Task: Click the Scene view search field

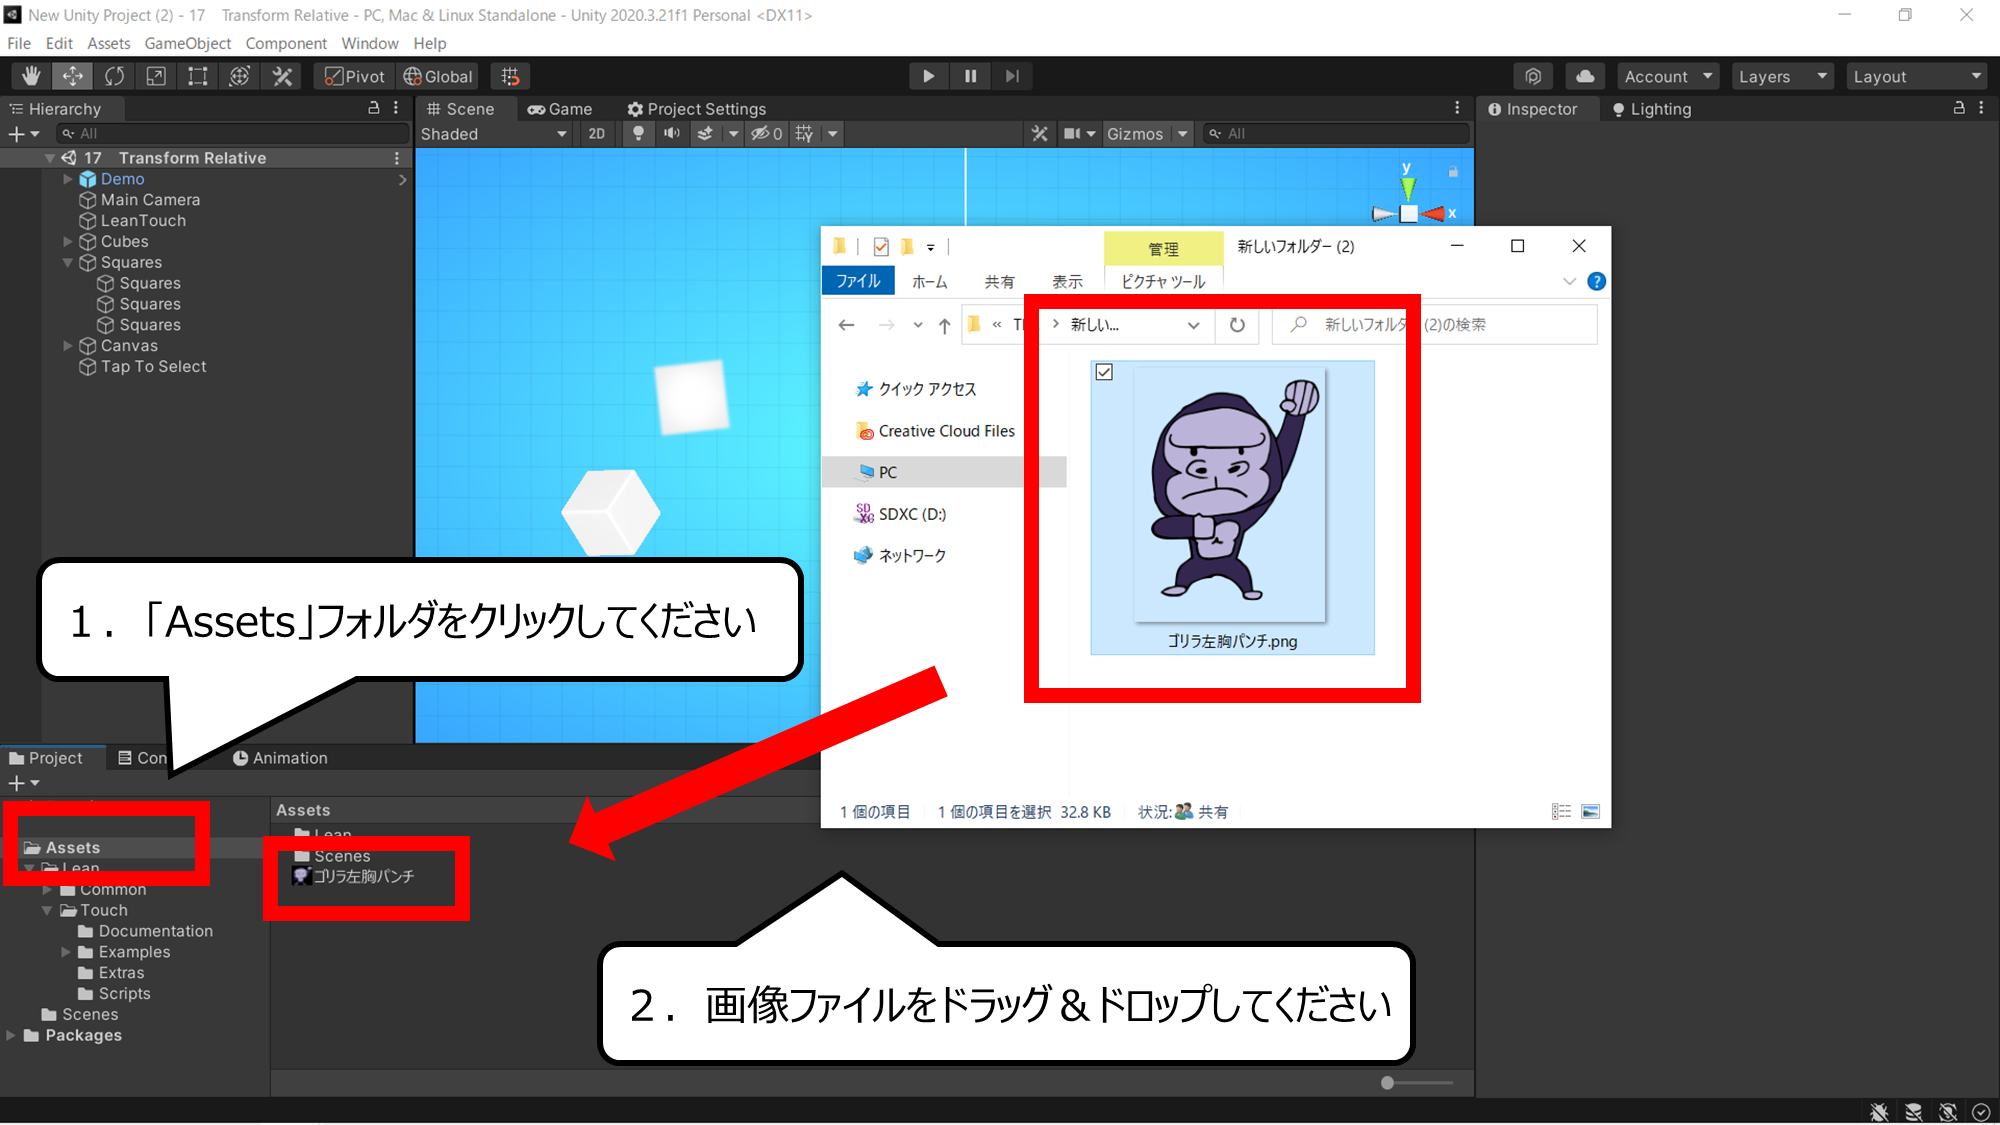Action: coord(1336,134)
